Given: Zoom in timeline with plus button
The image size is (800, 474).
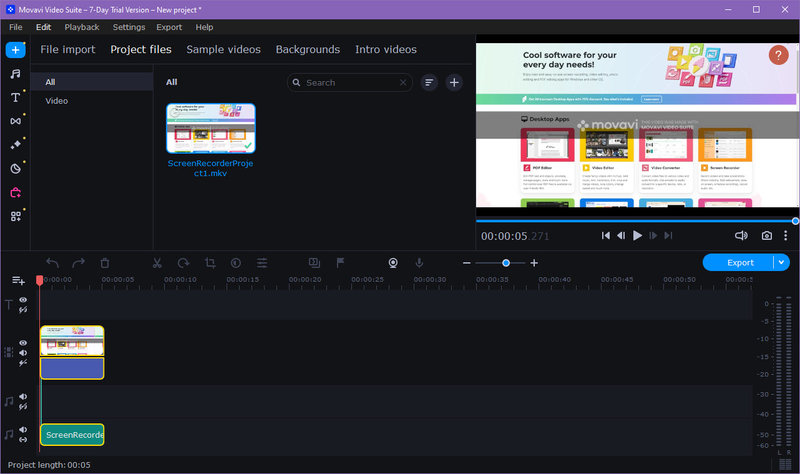Looking at the screenshot, I should pyautogui.click(x=534, y=263).
